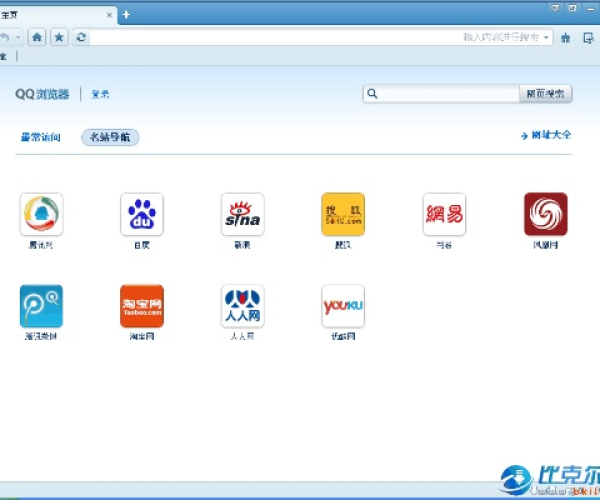Open the Tencent site tile
This screenshot has width=600, height=500.
point(41,214)
